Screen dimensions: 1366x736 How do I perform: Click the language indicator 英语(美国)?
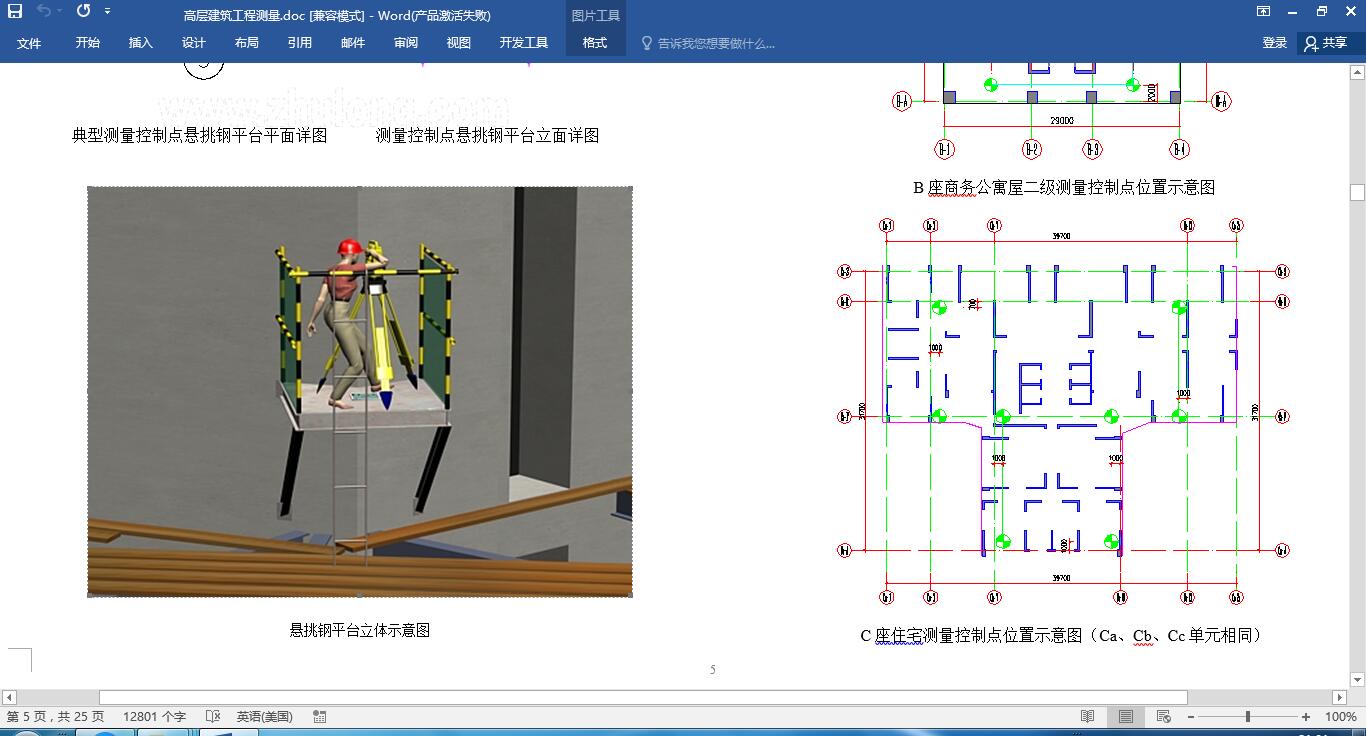tap(265, 716)
